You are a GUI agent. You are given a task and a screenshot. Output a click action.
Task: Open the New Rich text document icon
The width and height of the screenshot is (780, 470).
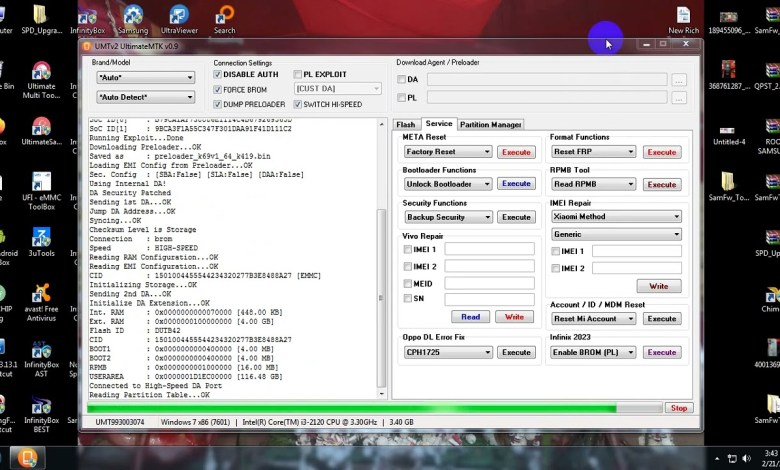coord(683,20)
